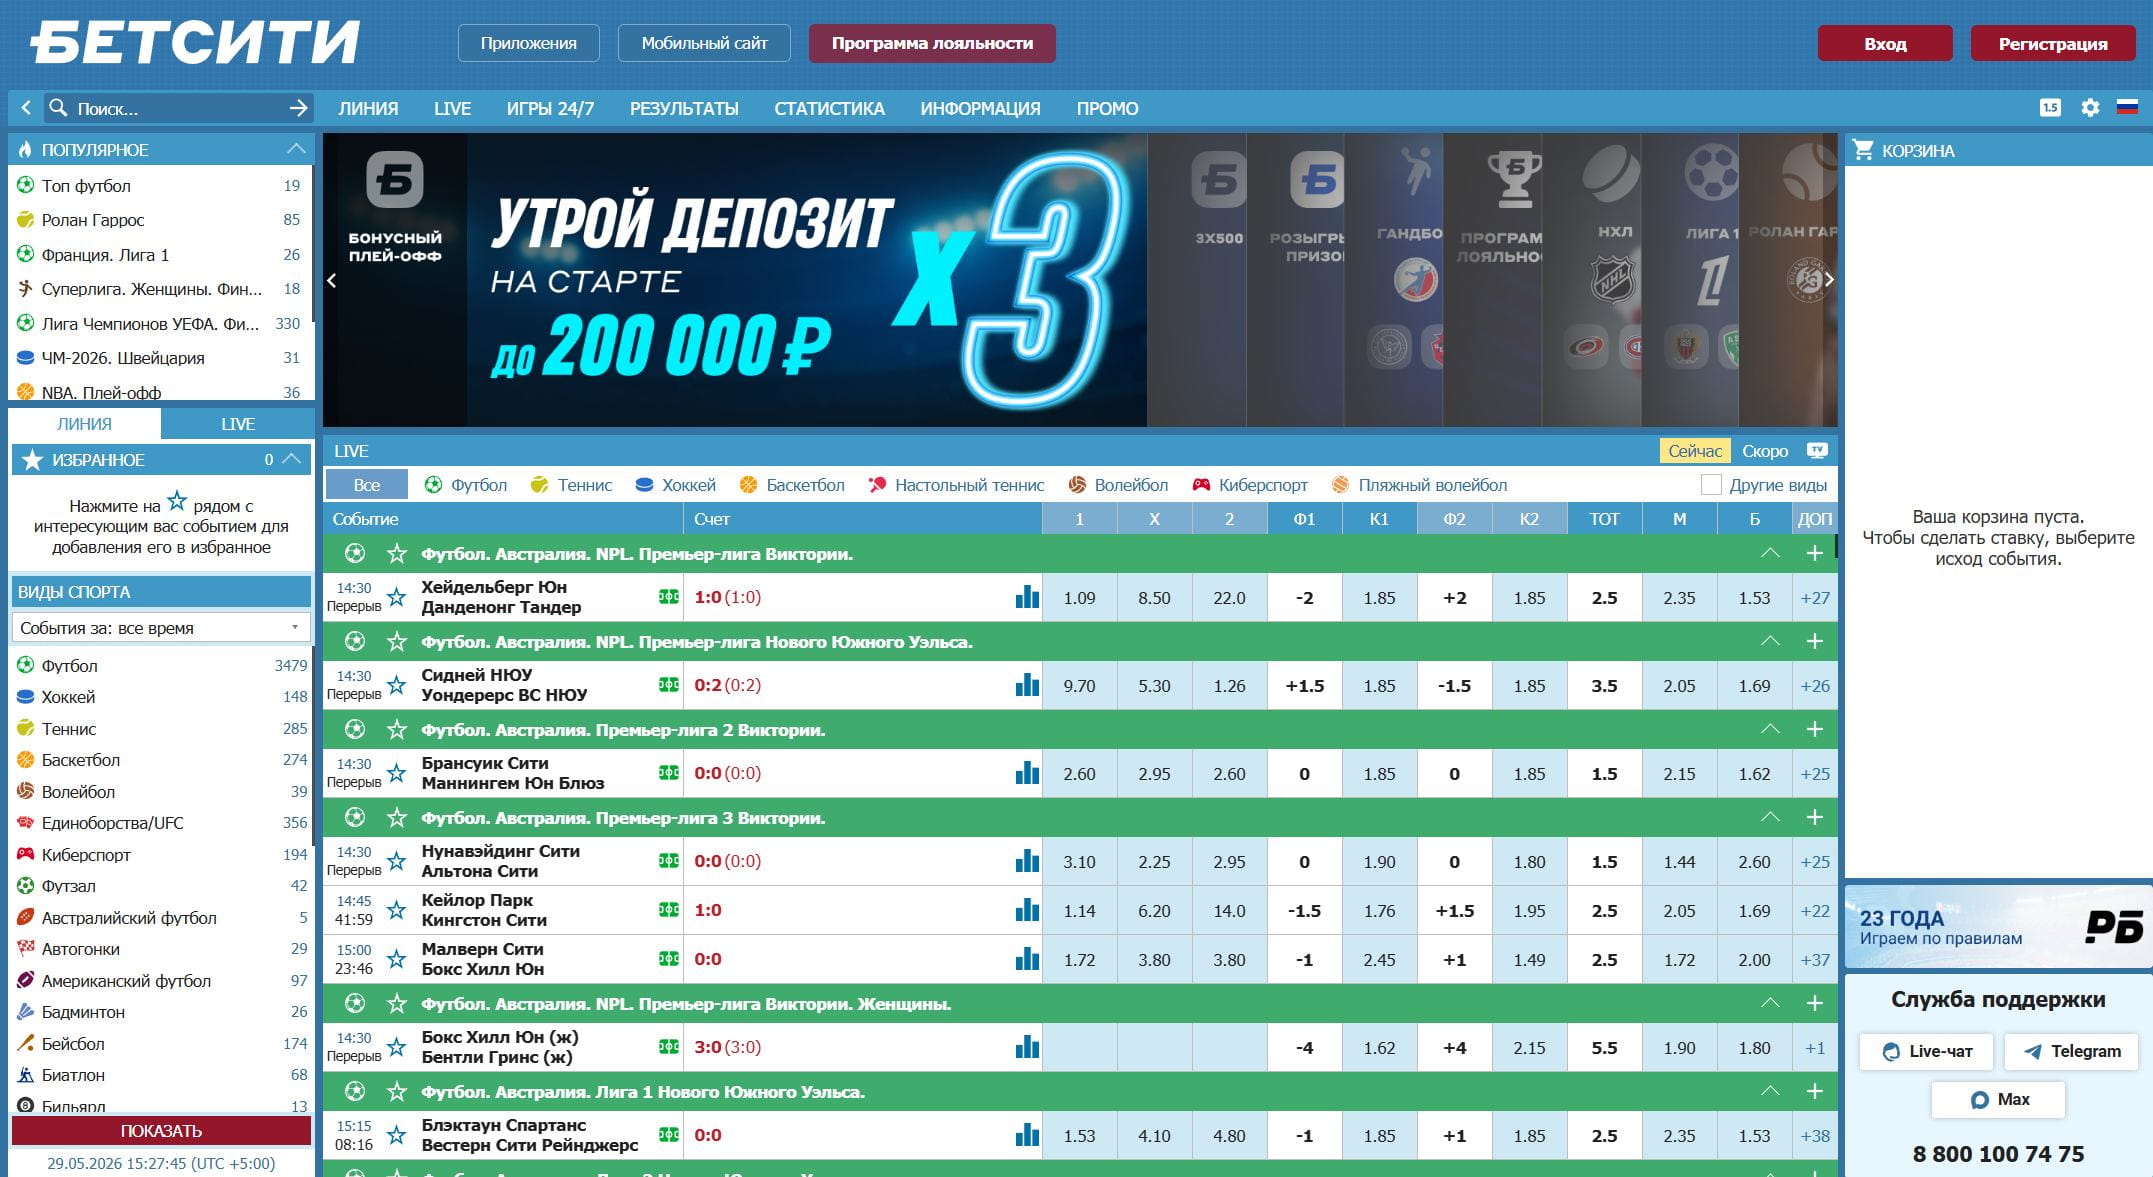The height and width of the screenshot is (1177, 2153).
Task: Click the live TV broadcast icon
Action: (1817, 451)
